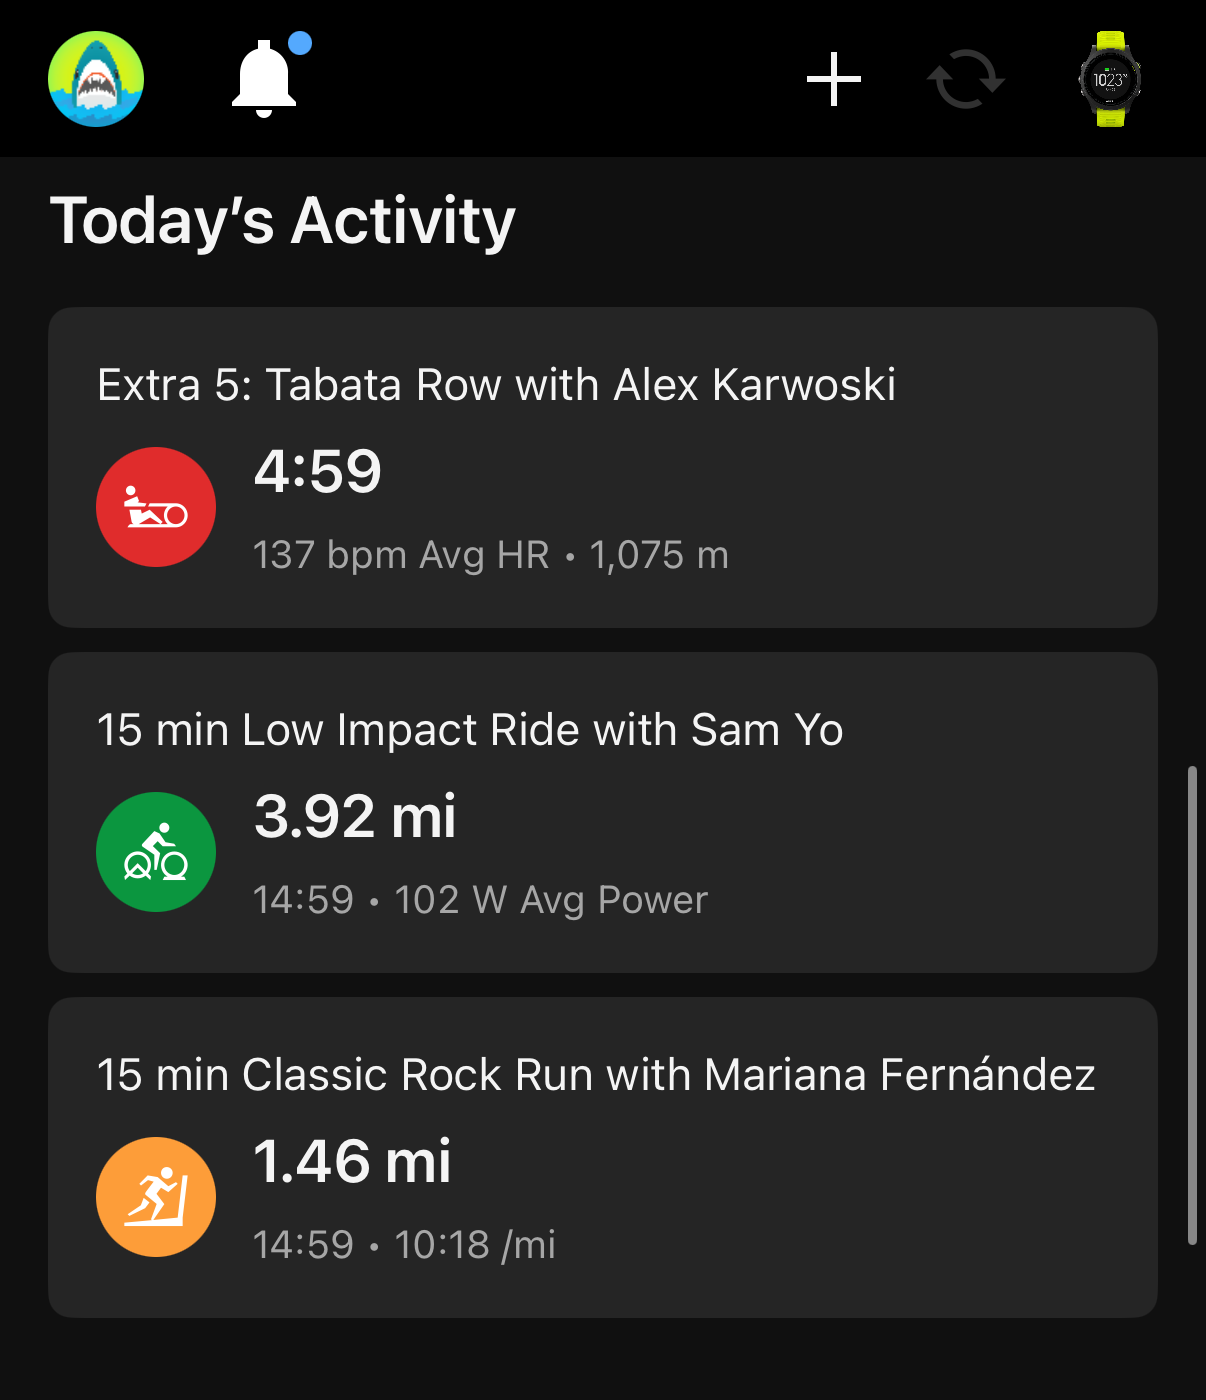This screenshot has width=1206, height=1400.
Task: Tap the orange treadmill run icon
Action: [156, 1197]
